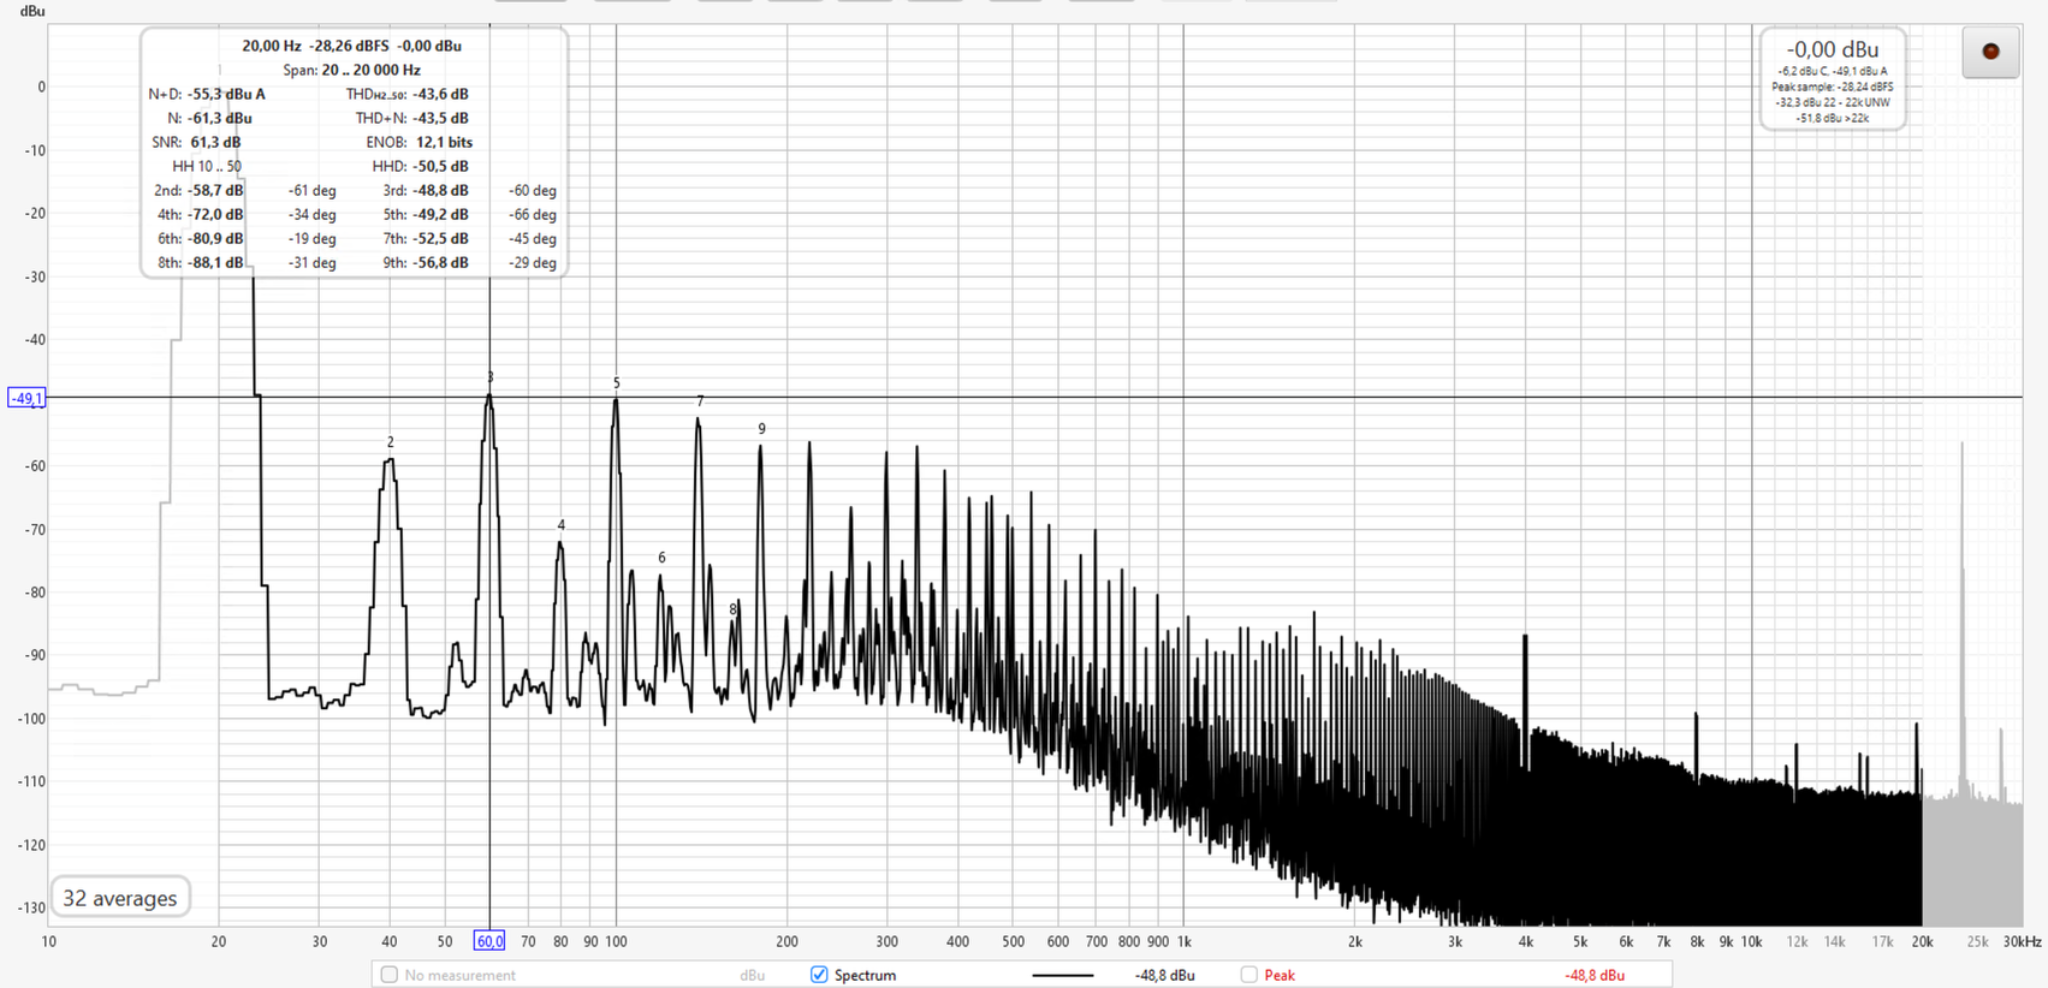Click the Span: 20 .. 20 000 Hz text

[x=351, y=70]
